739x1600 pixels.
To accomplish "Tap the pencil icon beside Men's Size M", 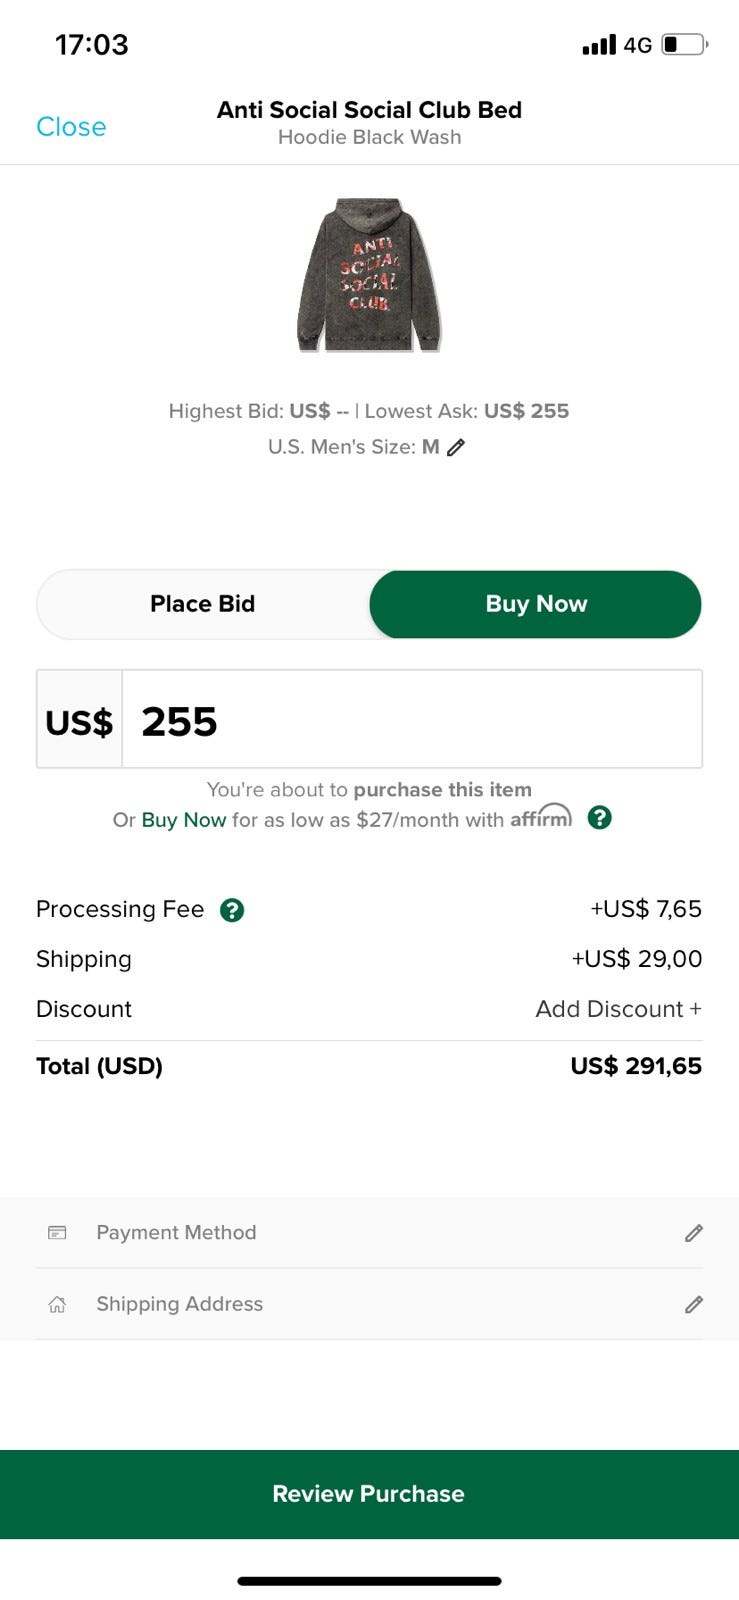I will pyautogui.click(x=456, y=447).
